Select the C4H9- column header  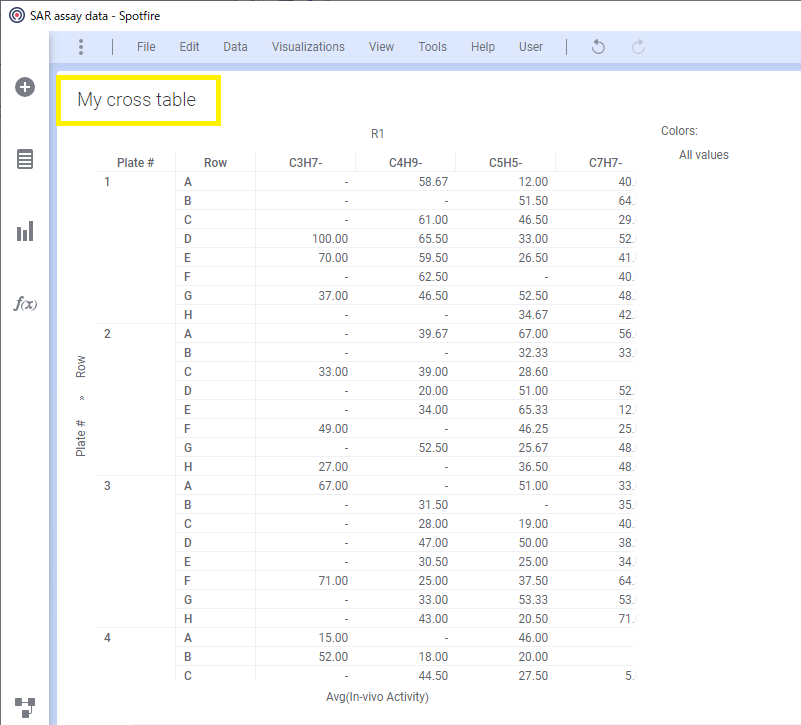(406, 160)
